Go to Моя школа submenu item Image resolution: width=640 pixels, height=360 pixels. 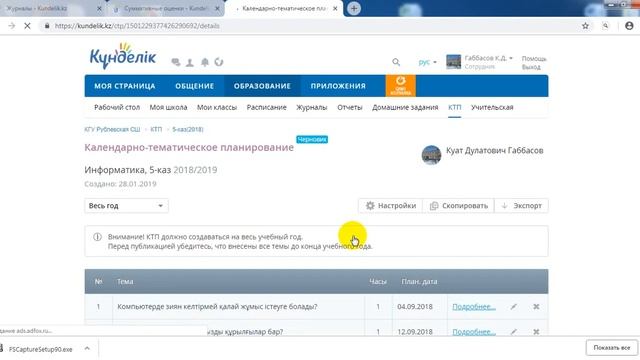[168, 107]
